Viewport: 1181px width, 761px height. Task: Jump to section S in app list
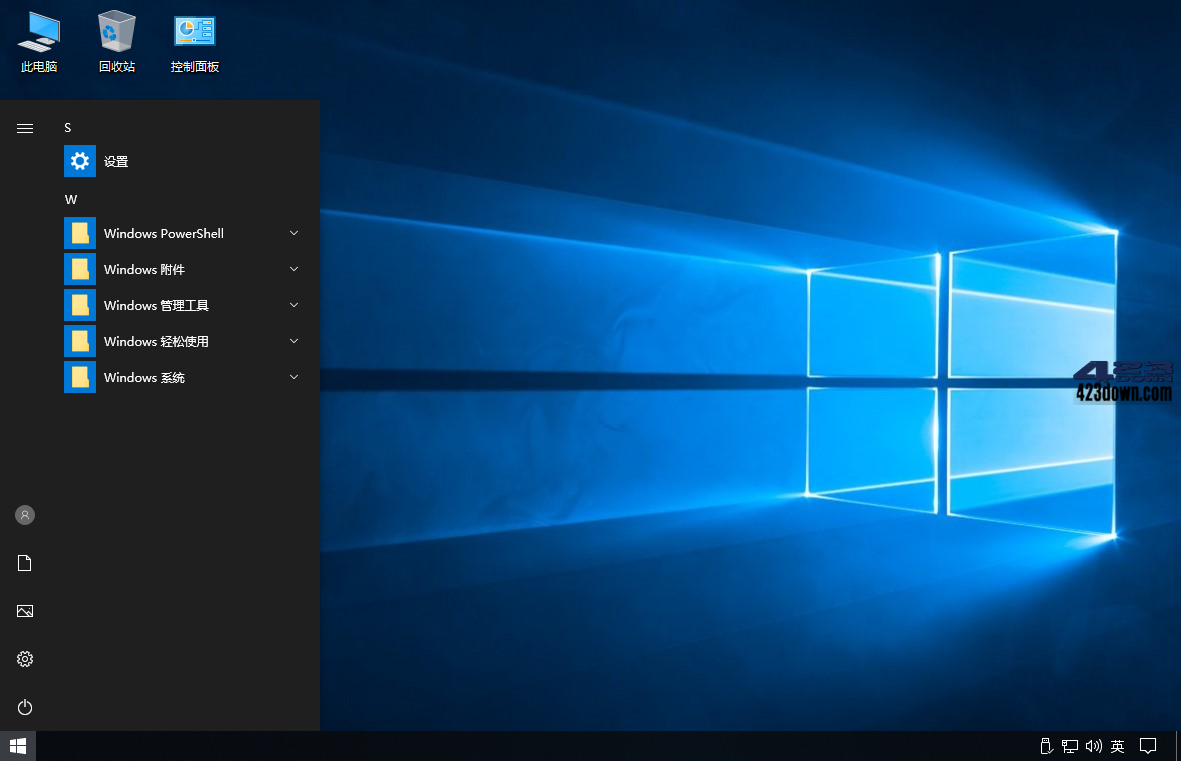pyautogui.click(x=67, y=127)
